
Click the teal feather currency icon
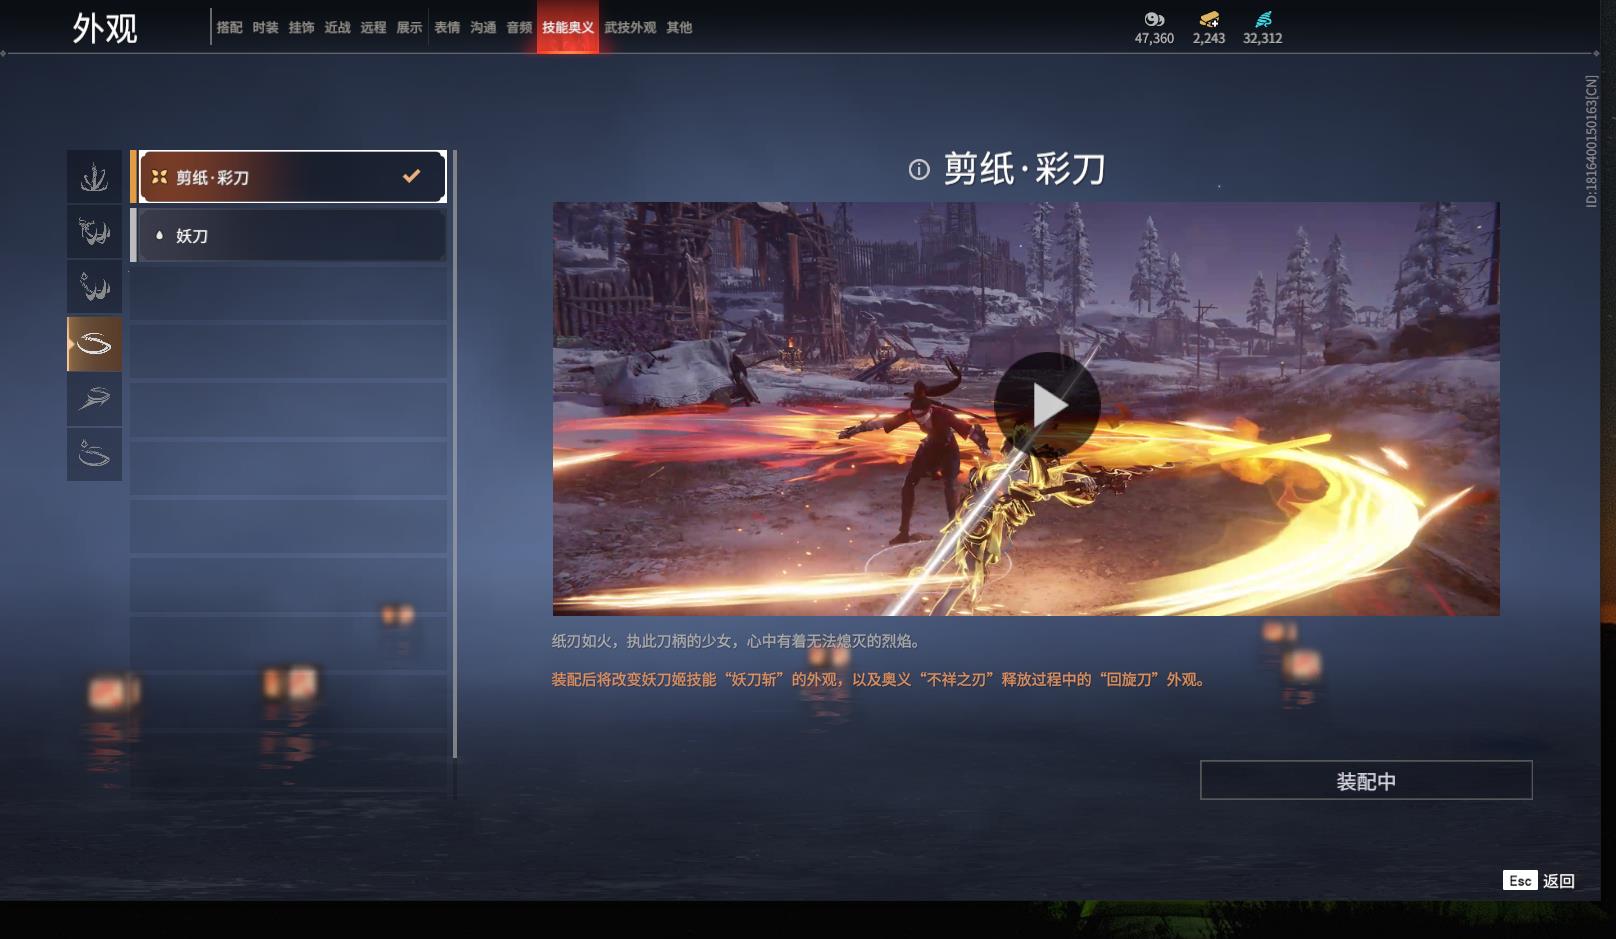click(x=1263, y=19)
